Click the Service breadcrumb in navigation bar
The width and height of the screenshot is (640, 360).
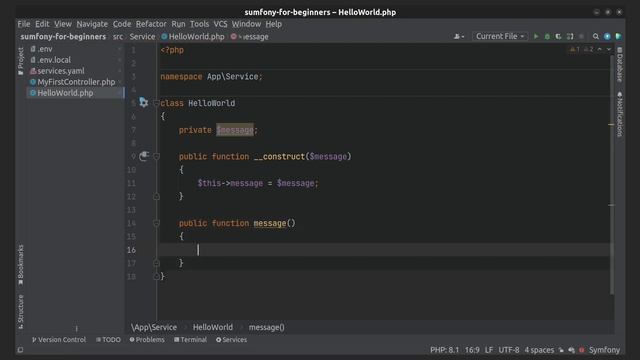[142, 37]
